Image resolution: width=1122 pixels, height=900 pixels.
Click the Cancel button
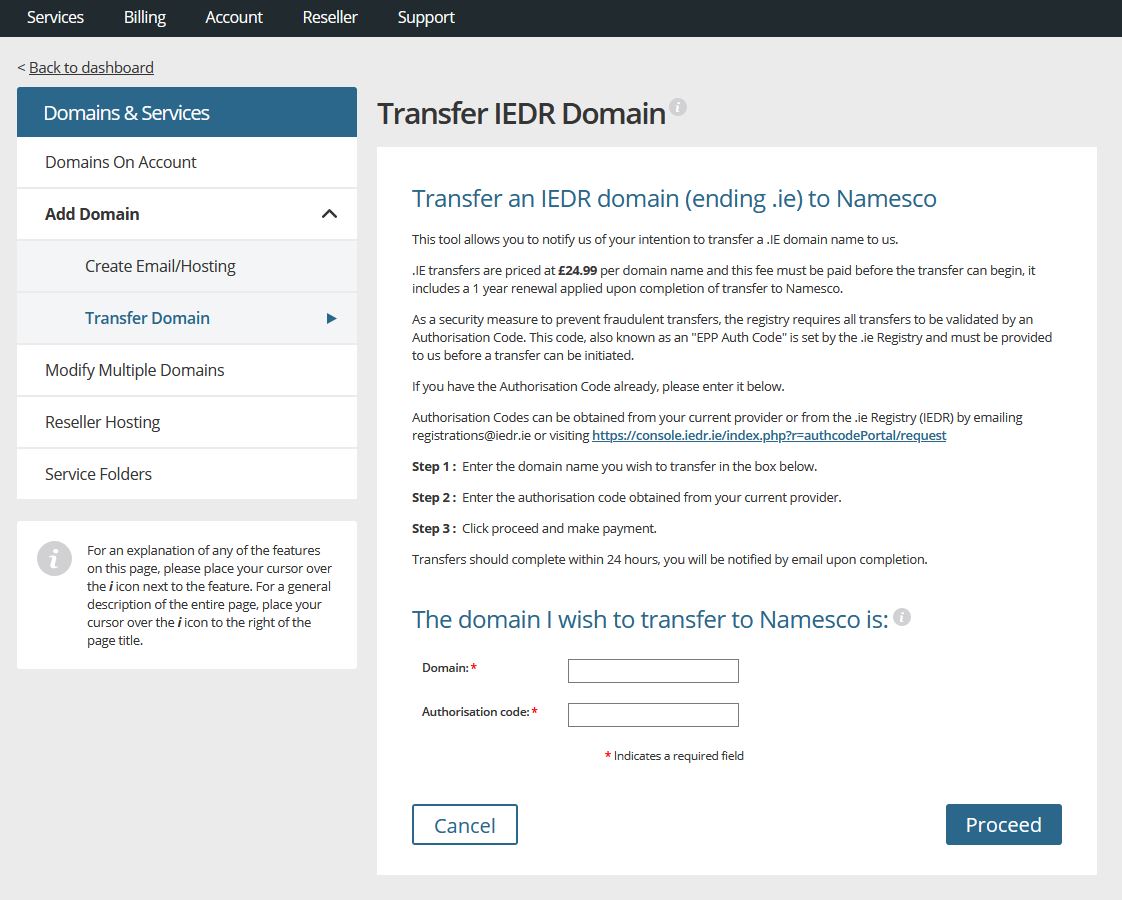click(x=464, y=824)
